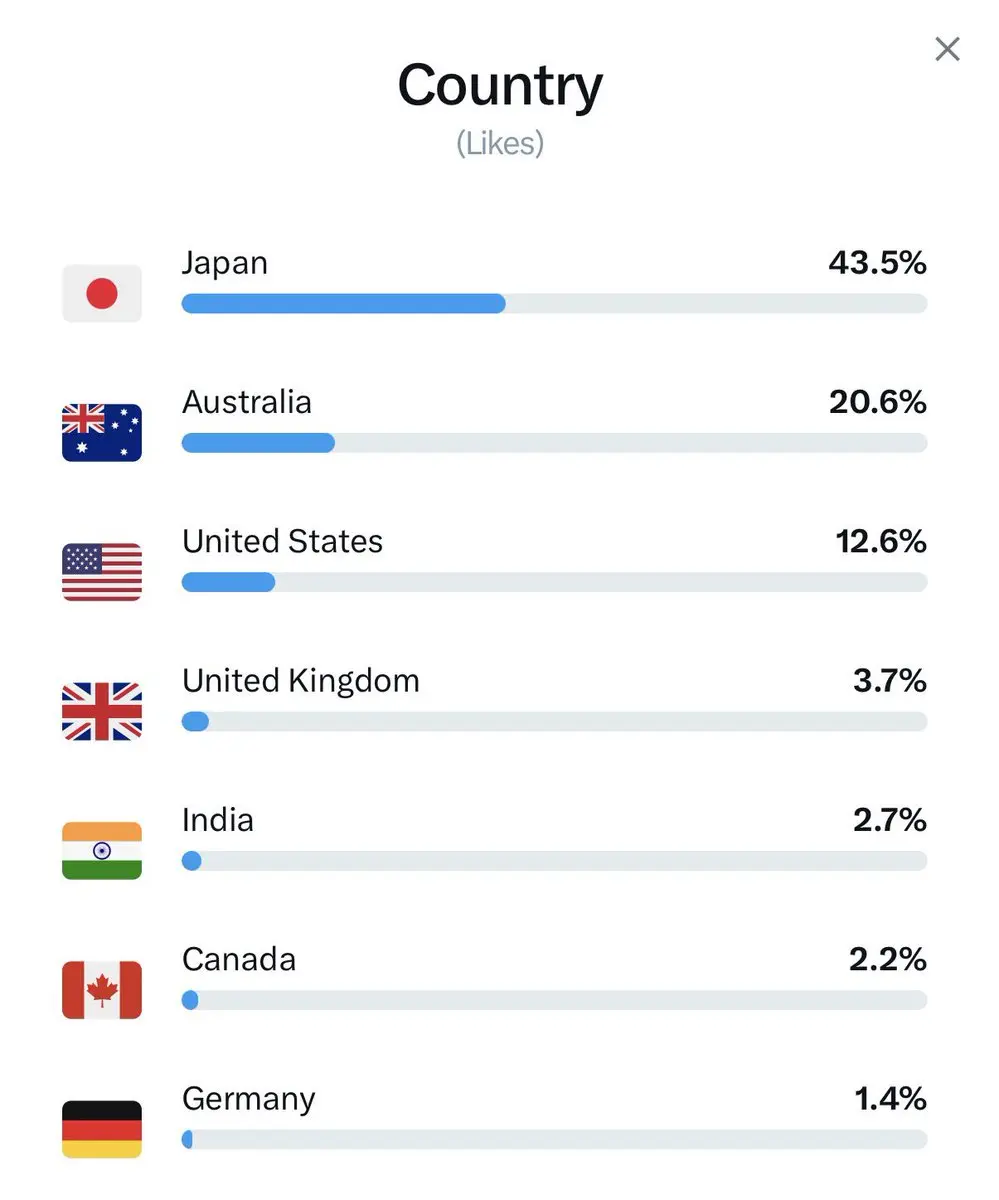This screenshot has height=1200, width=999.
Task: Click the 1.4% percentage for Germany
Action: pos(890,1099)
